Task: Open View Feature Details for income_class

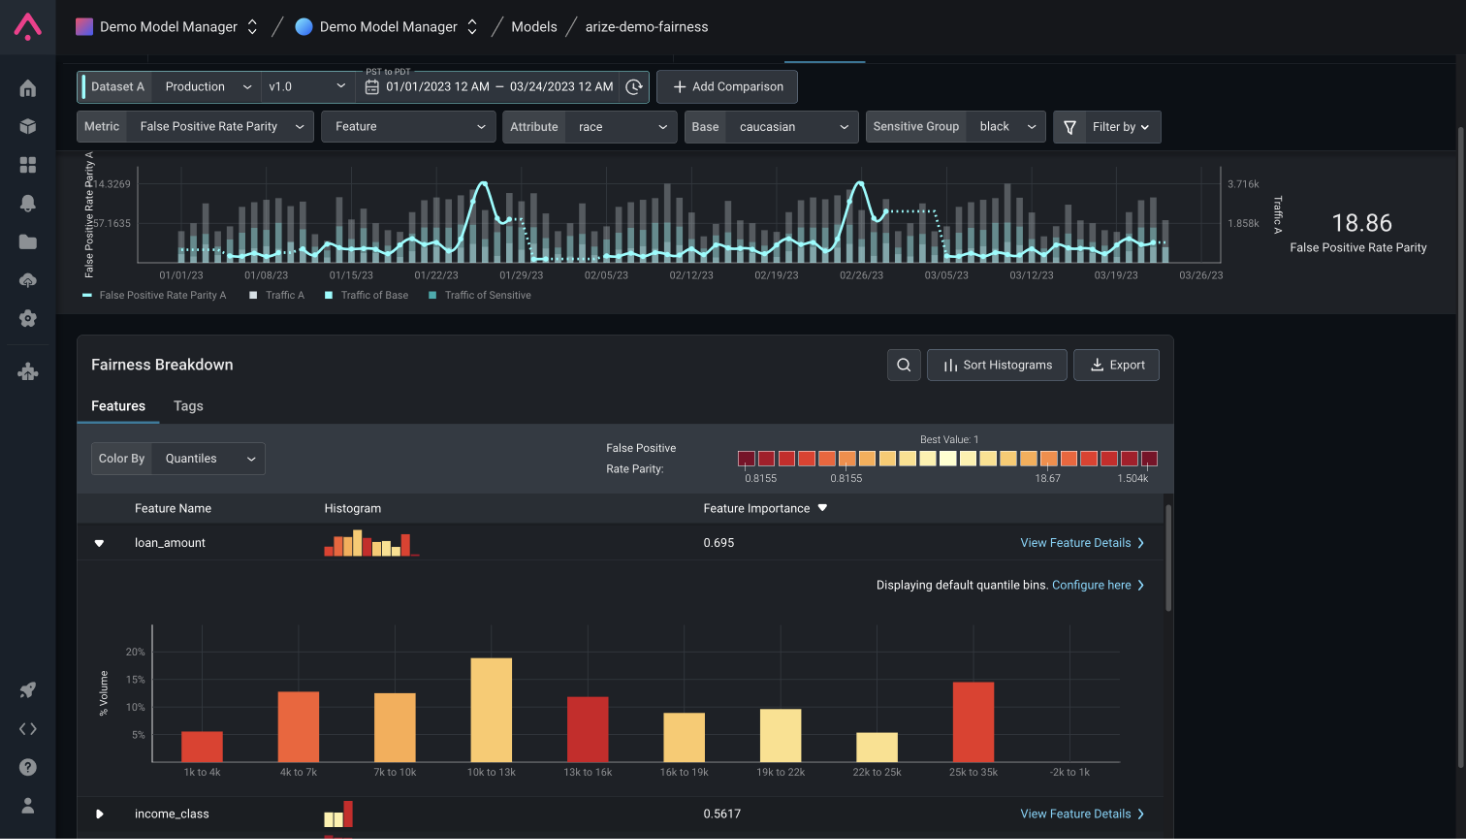Action: [1082, 814]
